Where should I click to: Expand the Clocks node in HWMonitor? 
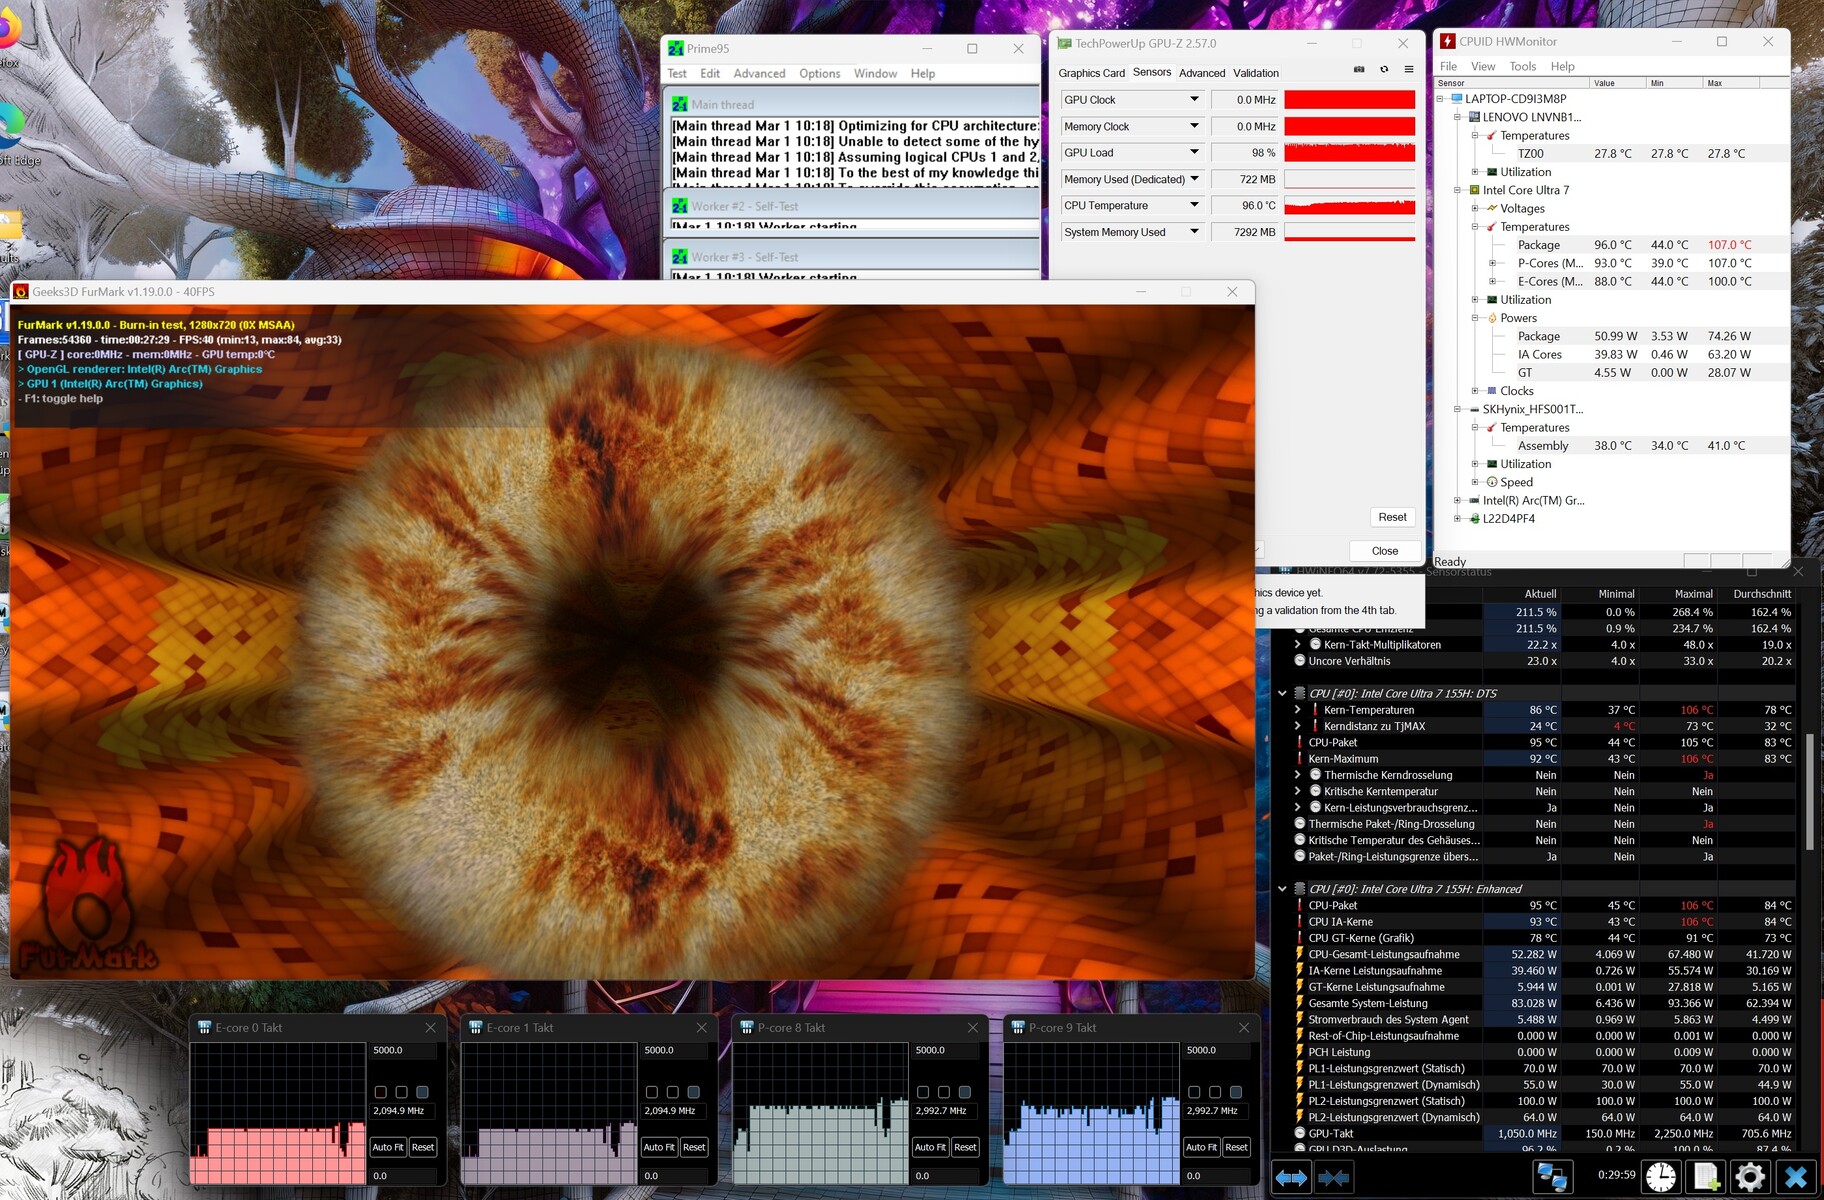click(1475, 391)
